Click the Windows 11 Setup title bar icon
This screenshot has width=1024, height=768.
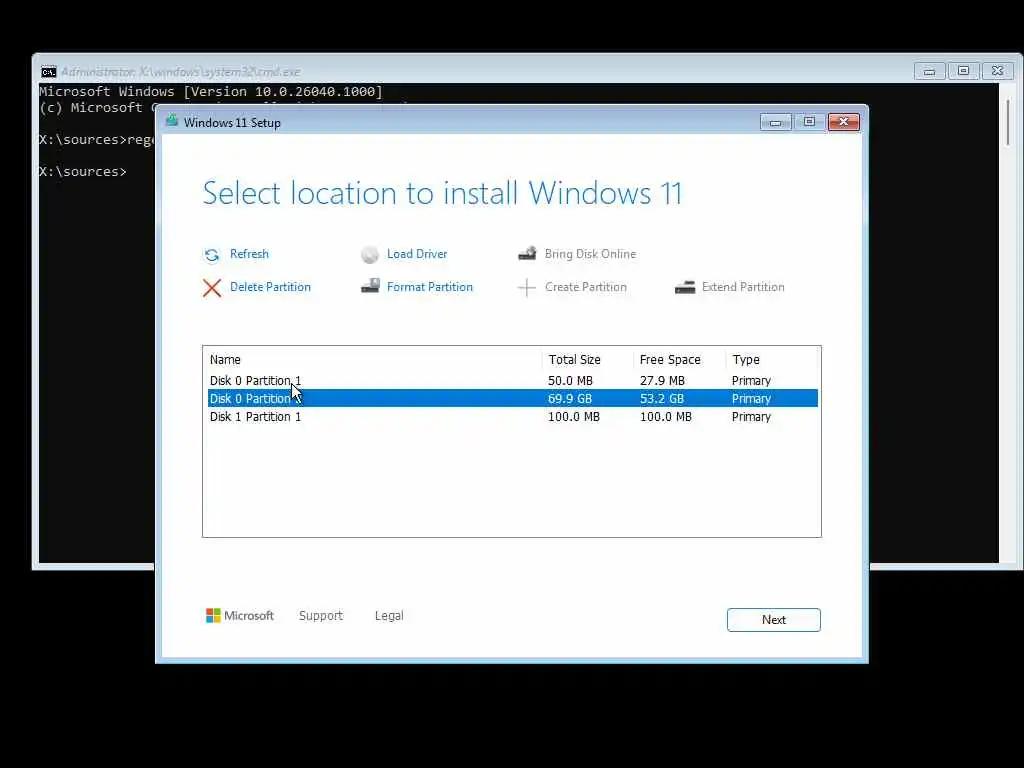(172, 120)
